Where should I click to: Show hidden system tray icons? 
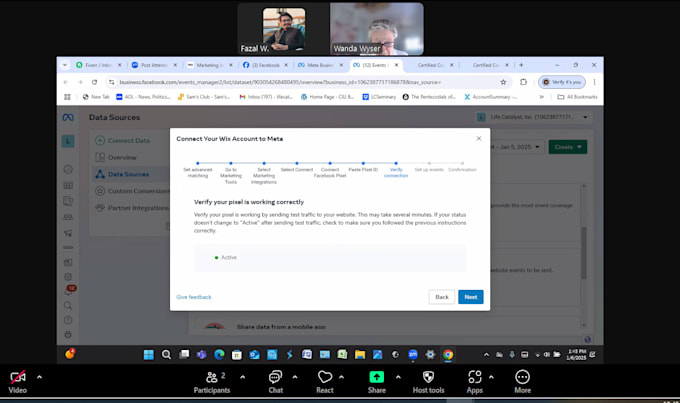pyautogui.click(x=487, y=355)
